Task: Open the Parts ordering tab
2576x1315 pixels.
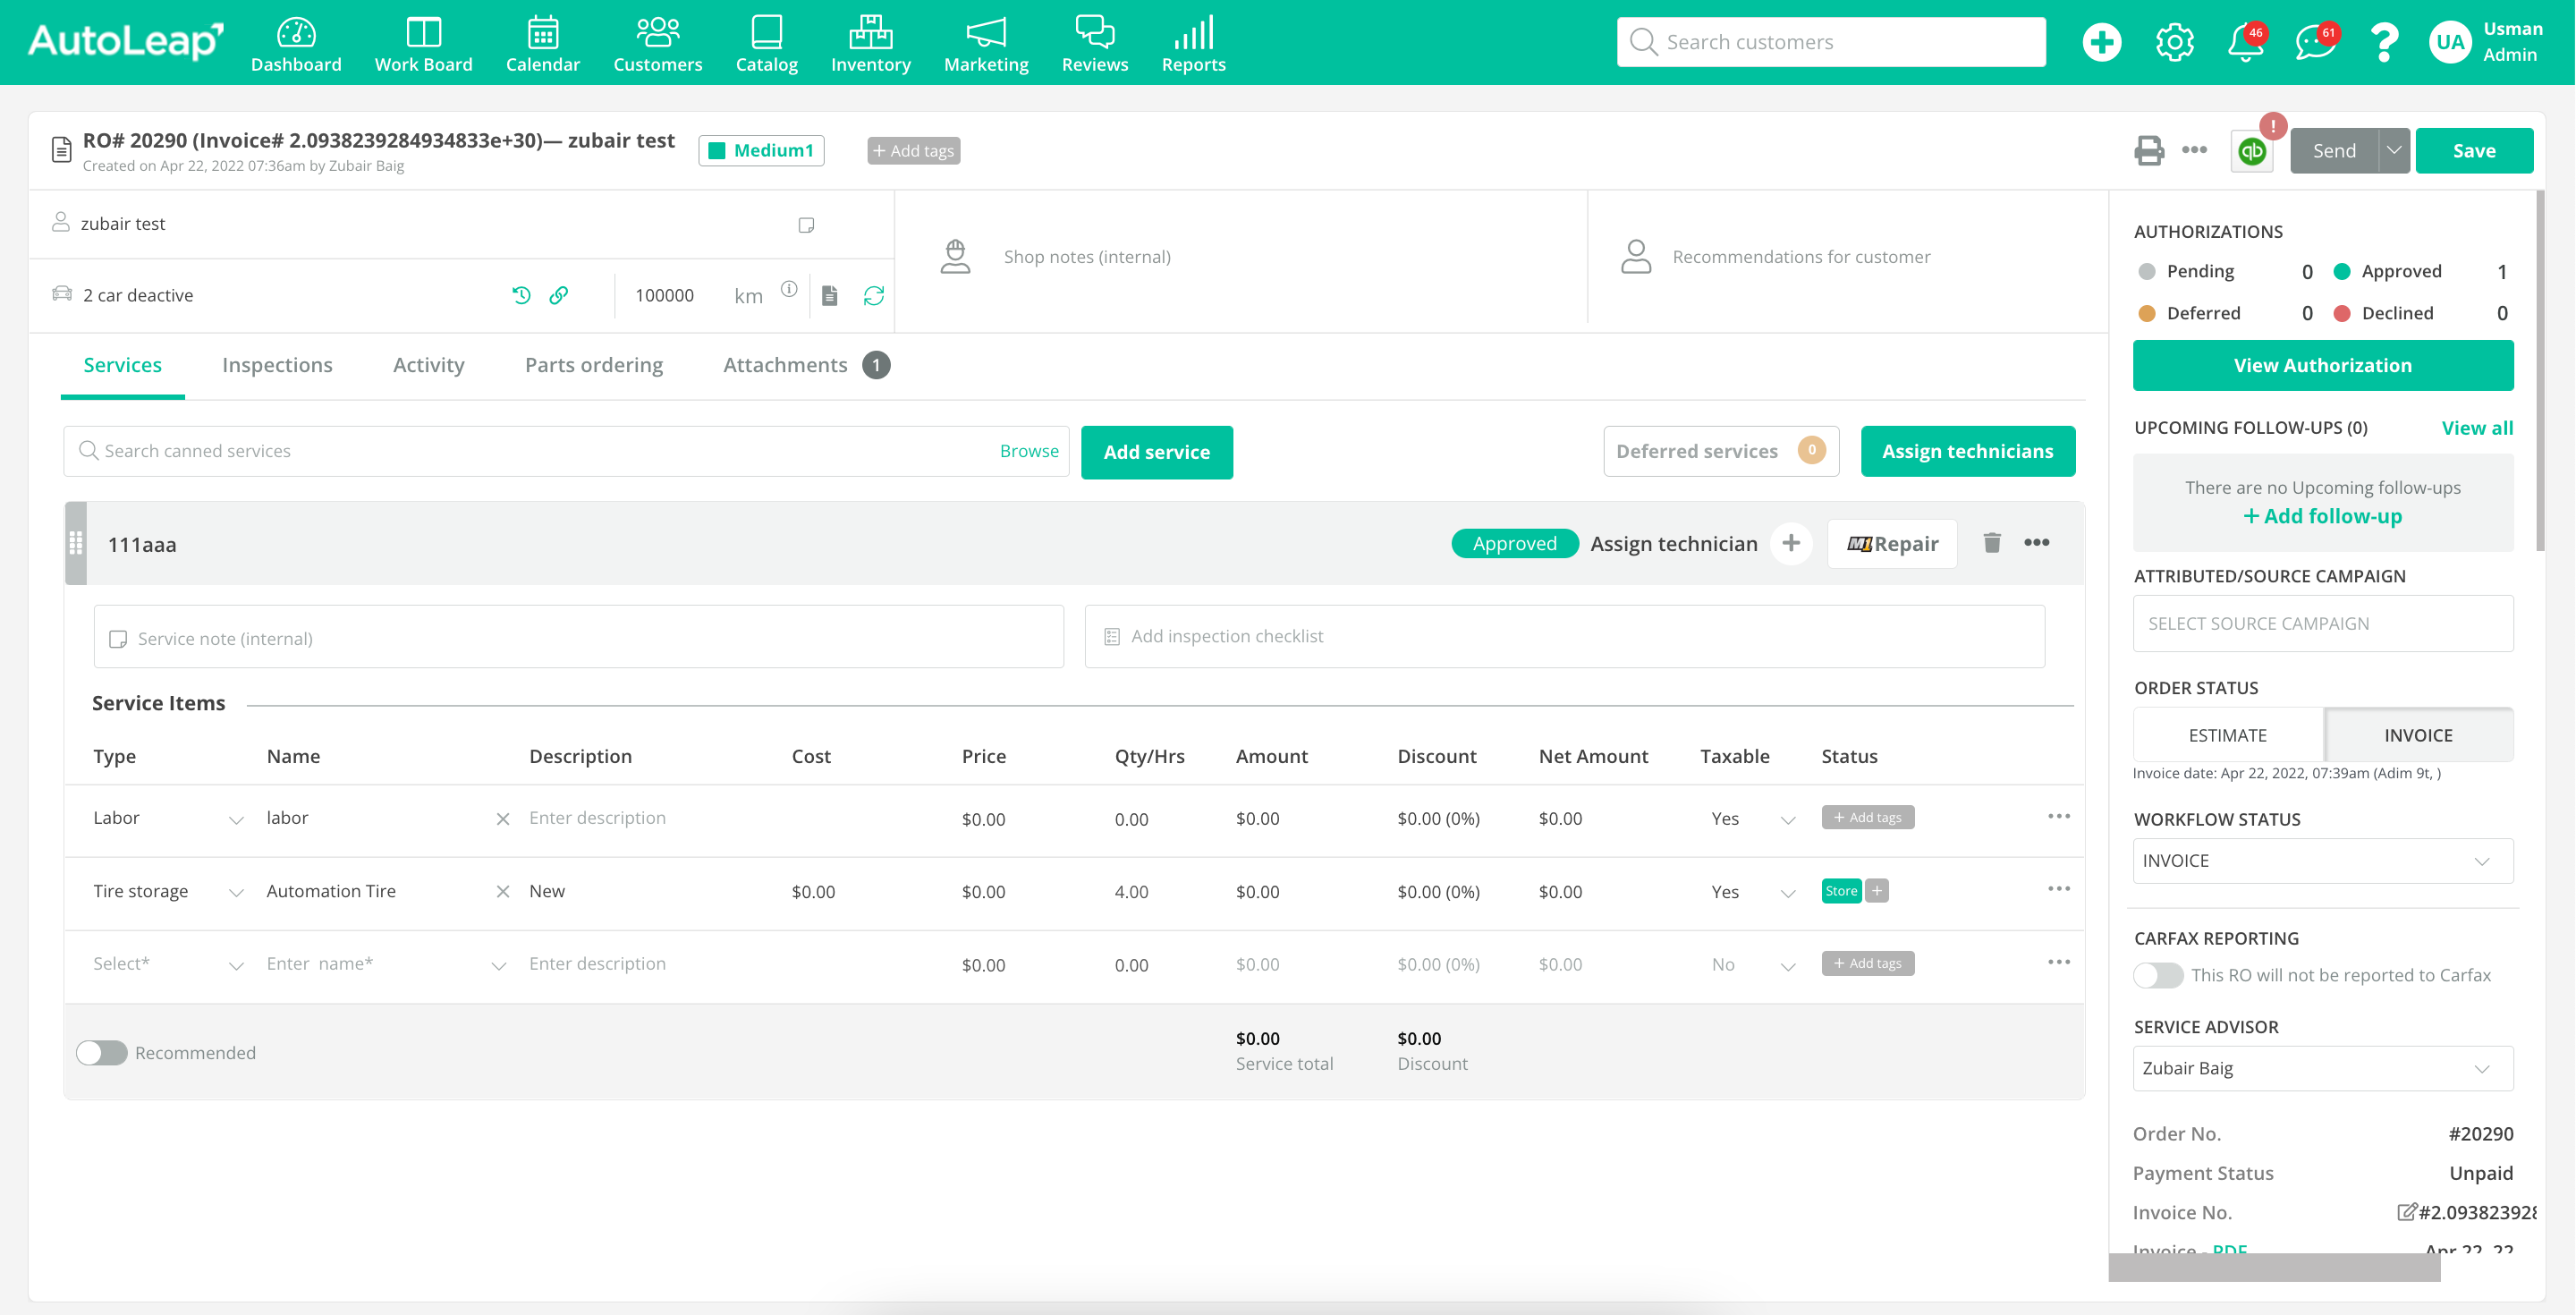Action: (x=593, y=365)
